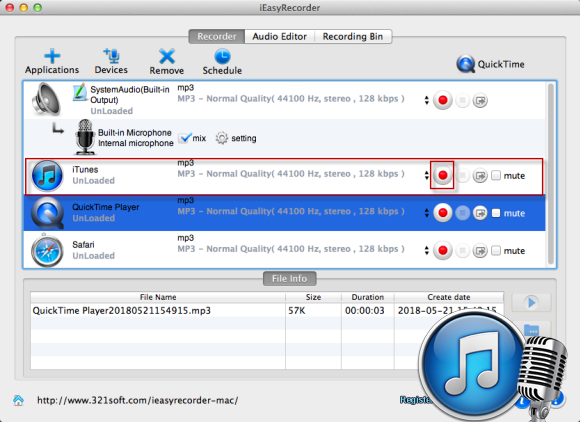Click SystemAudio edit pencil icon

coord(80,92)
